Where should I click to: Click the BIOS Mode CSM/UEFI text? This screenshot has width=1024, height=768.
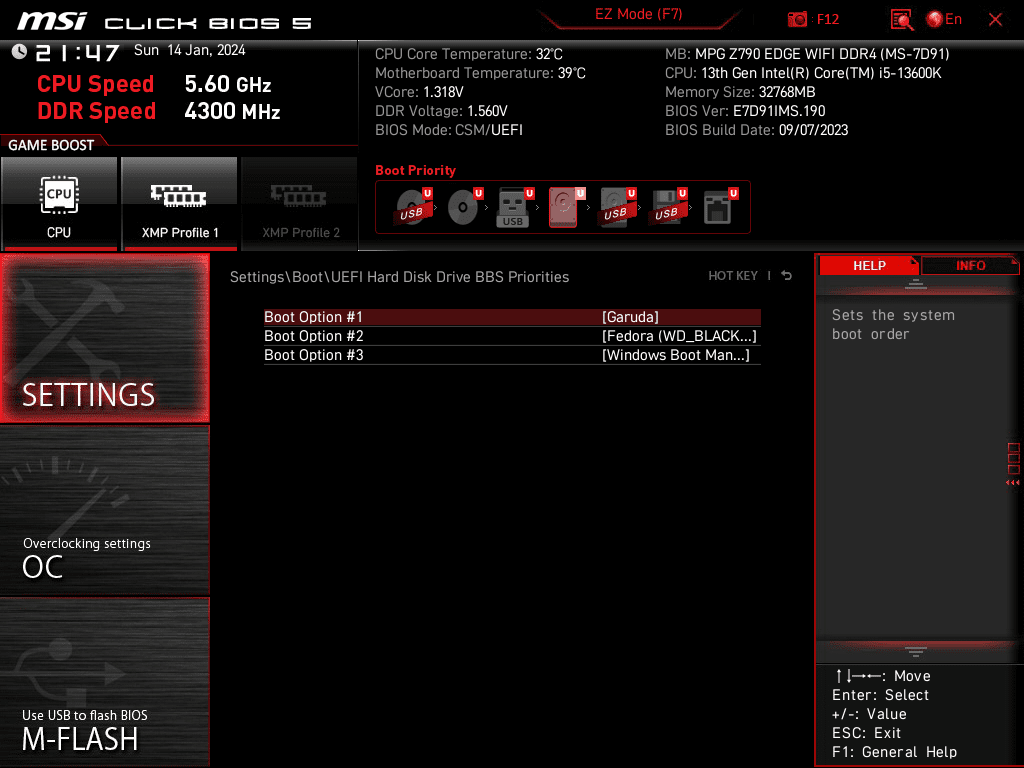[x=449, y=130]
